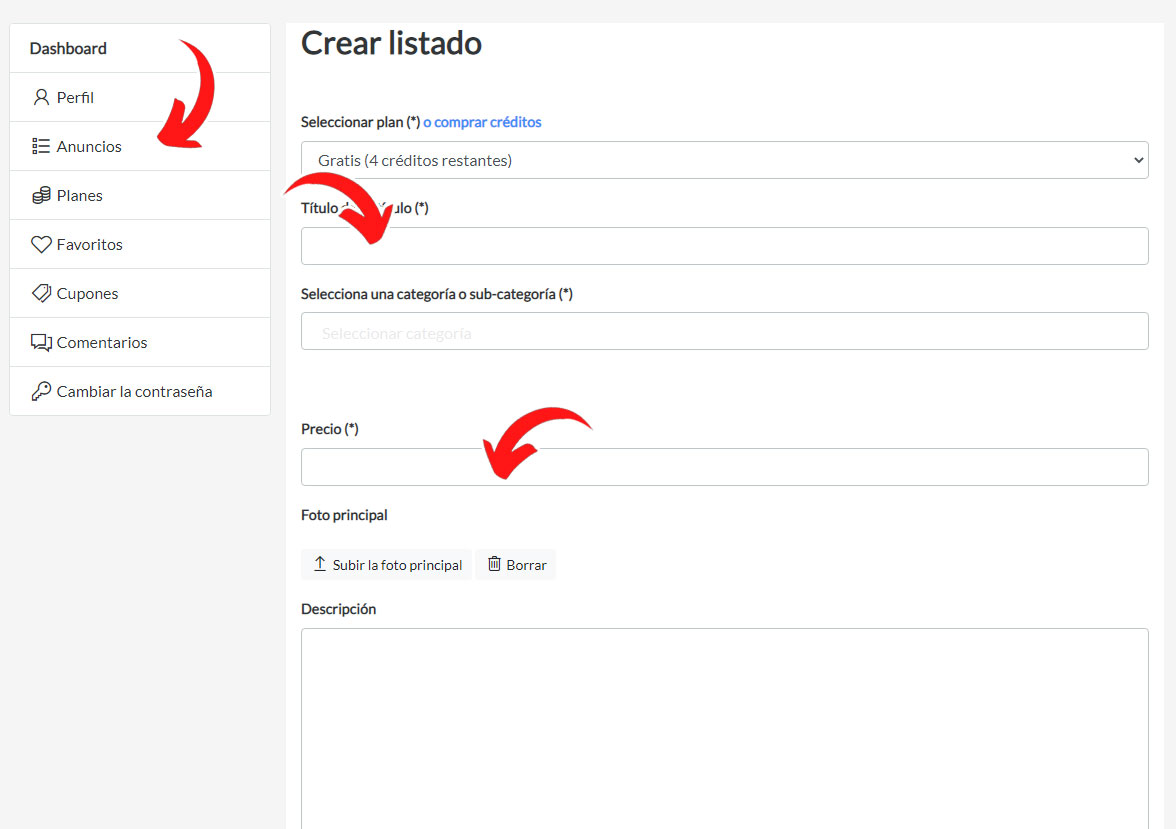
Task: Open Cupones menu entry
Action: 140,293
